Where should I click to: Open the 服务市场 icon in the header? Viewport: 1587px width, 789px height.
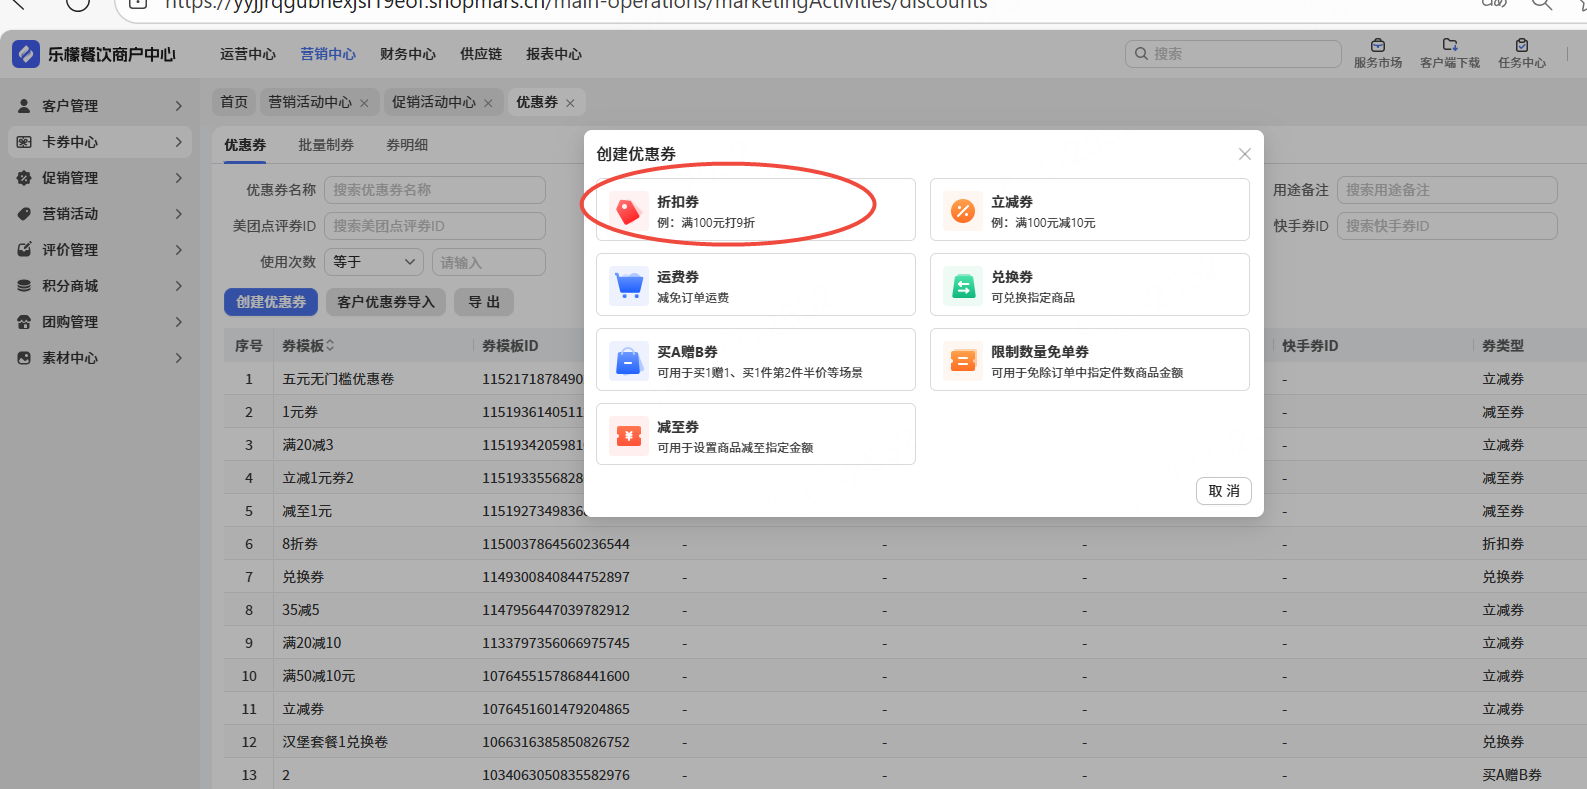pyautogui.click(x=1378, y=45)
